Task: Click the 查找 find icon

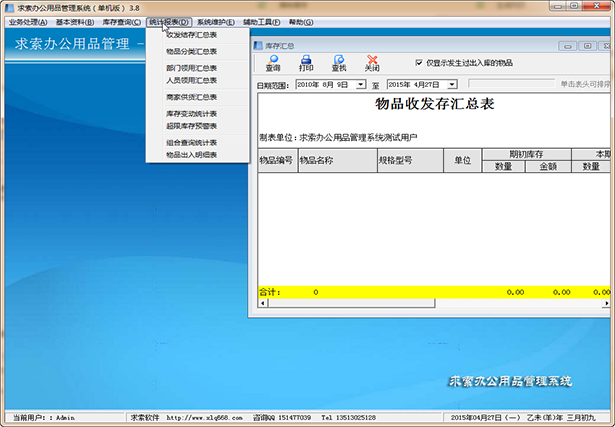Action: pyautogui.click(x=339, y=63)
